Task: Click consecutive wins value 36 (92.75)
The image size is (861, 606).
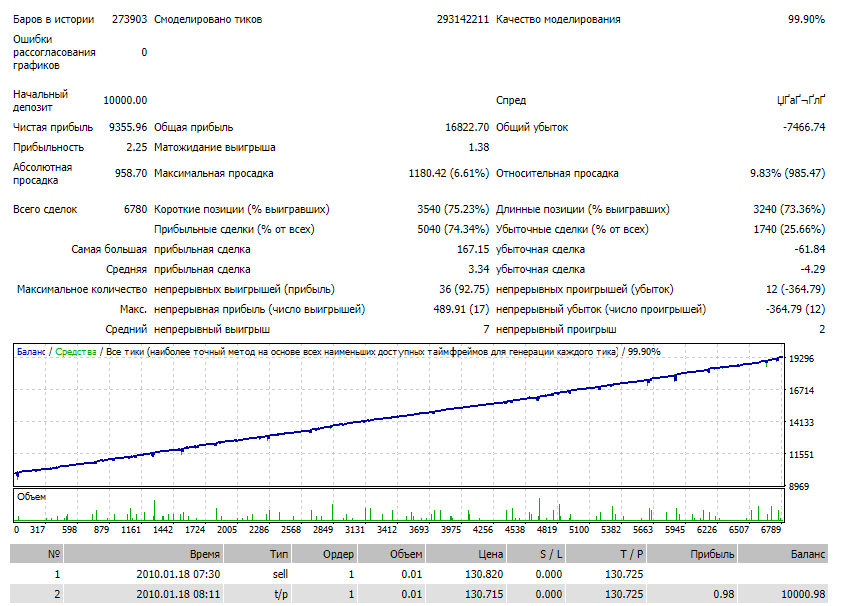Action: [x=464, y=289]
